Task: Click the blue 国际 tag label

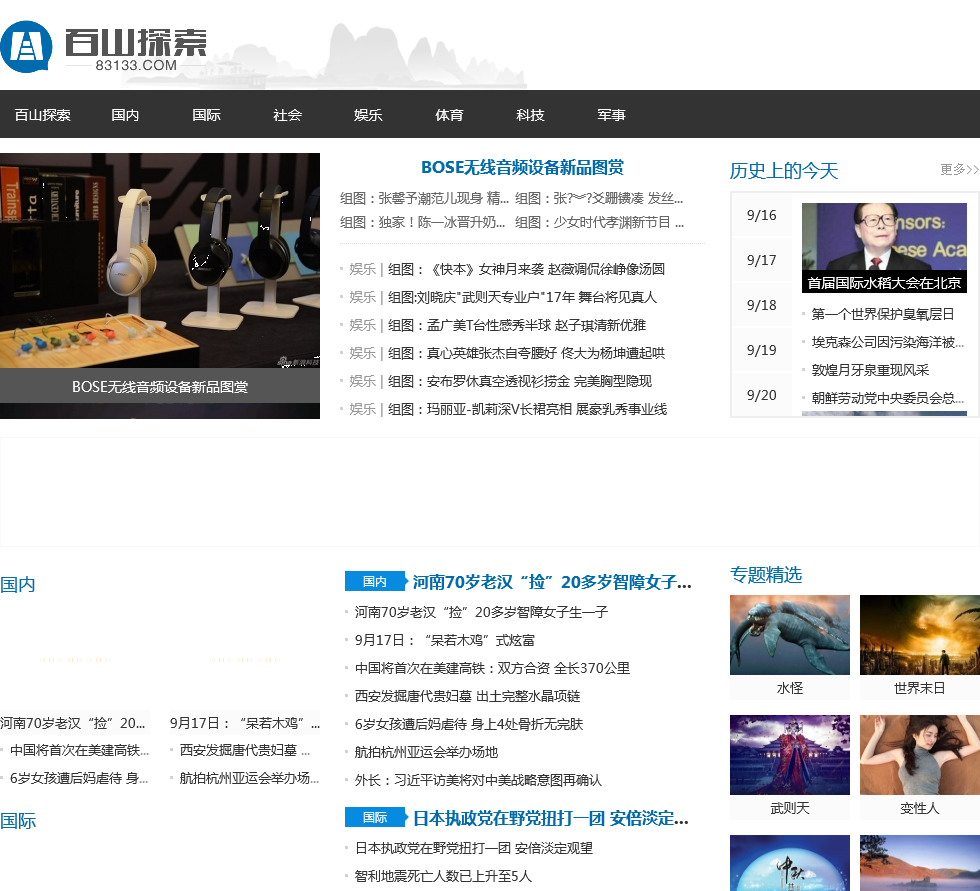Action: coord(374,817)
